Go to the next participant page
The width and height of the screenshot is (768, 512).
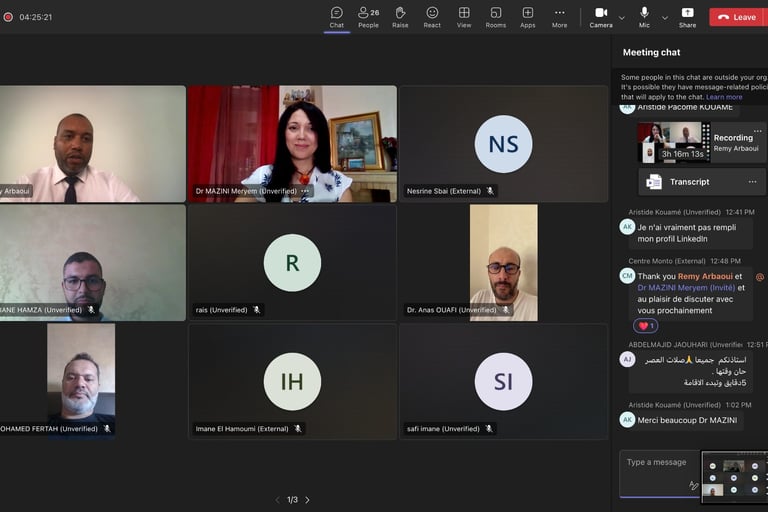[x=308, y=500]
